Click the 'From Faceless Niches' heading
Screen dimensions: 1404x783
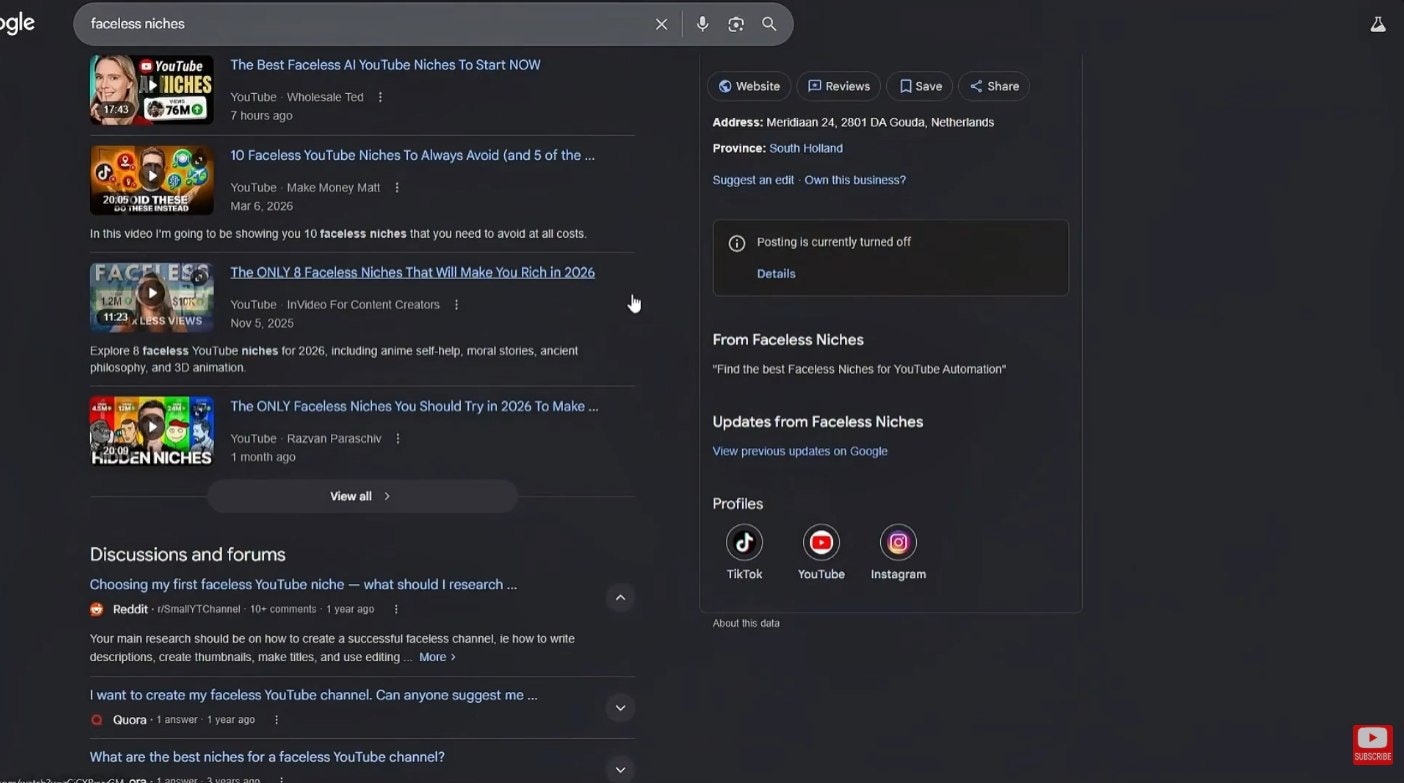coord(788,340)
